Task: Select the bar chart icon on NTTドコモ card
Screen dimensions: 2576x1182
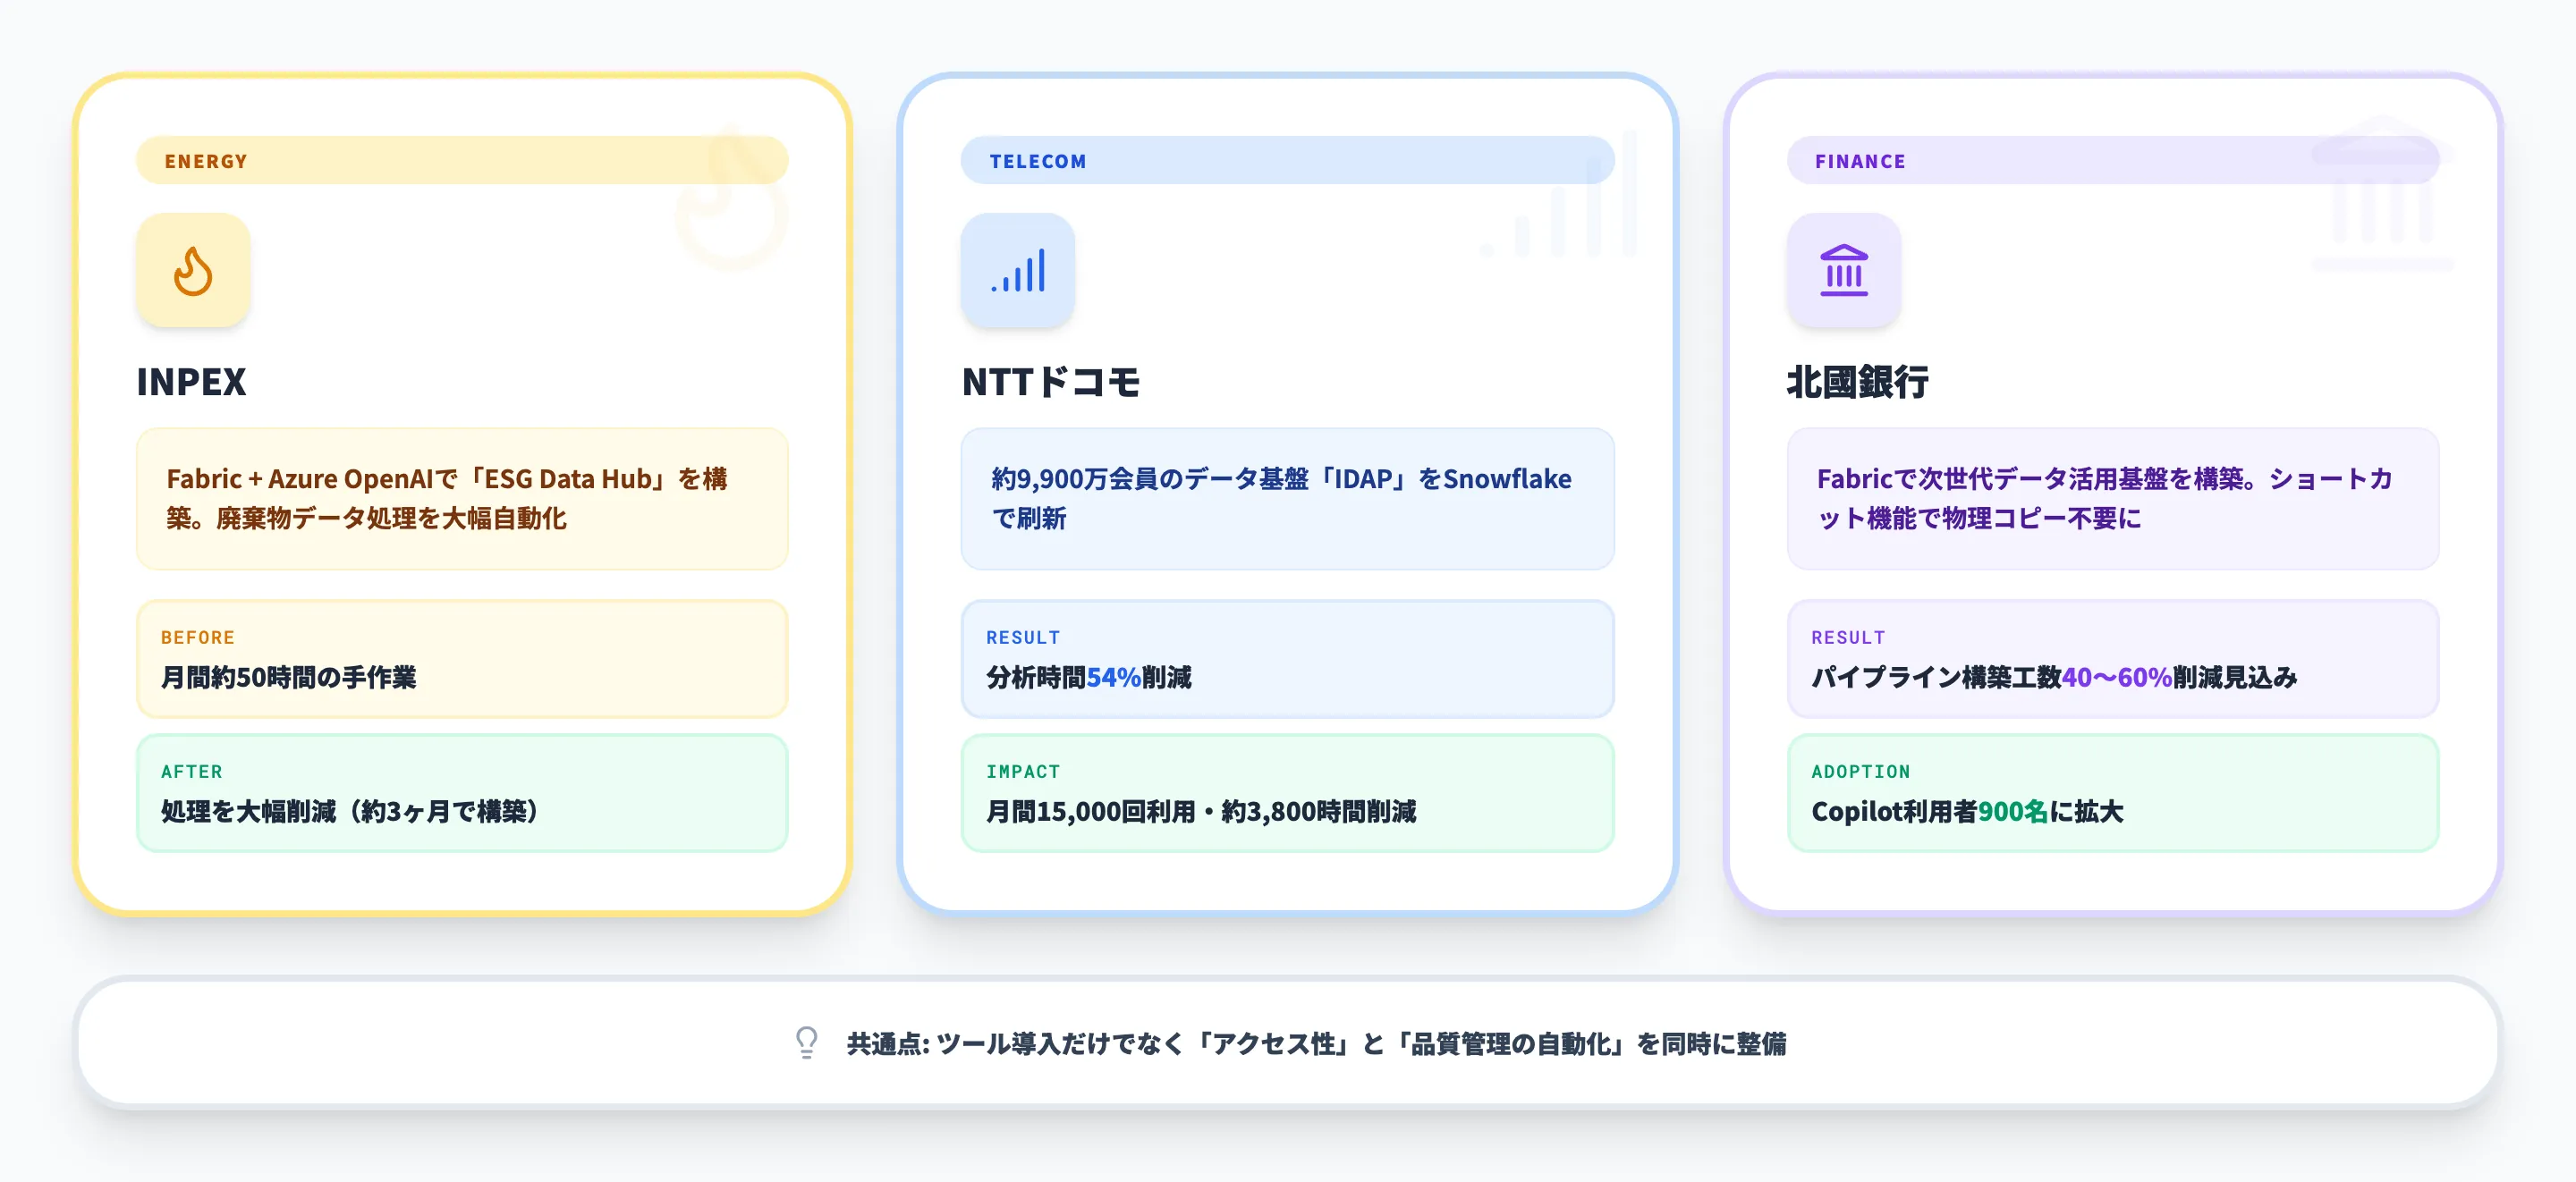Action: pos(1018,270)
